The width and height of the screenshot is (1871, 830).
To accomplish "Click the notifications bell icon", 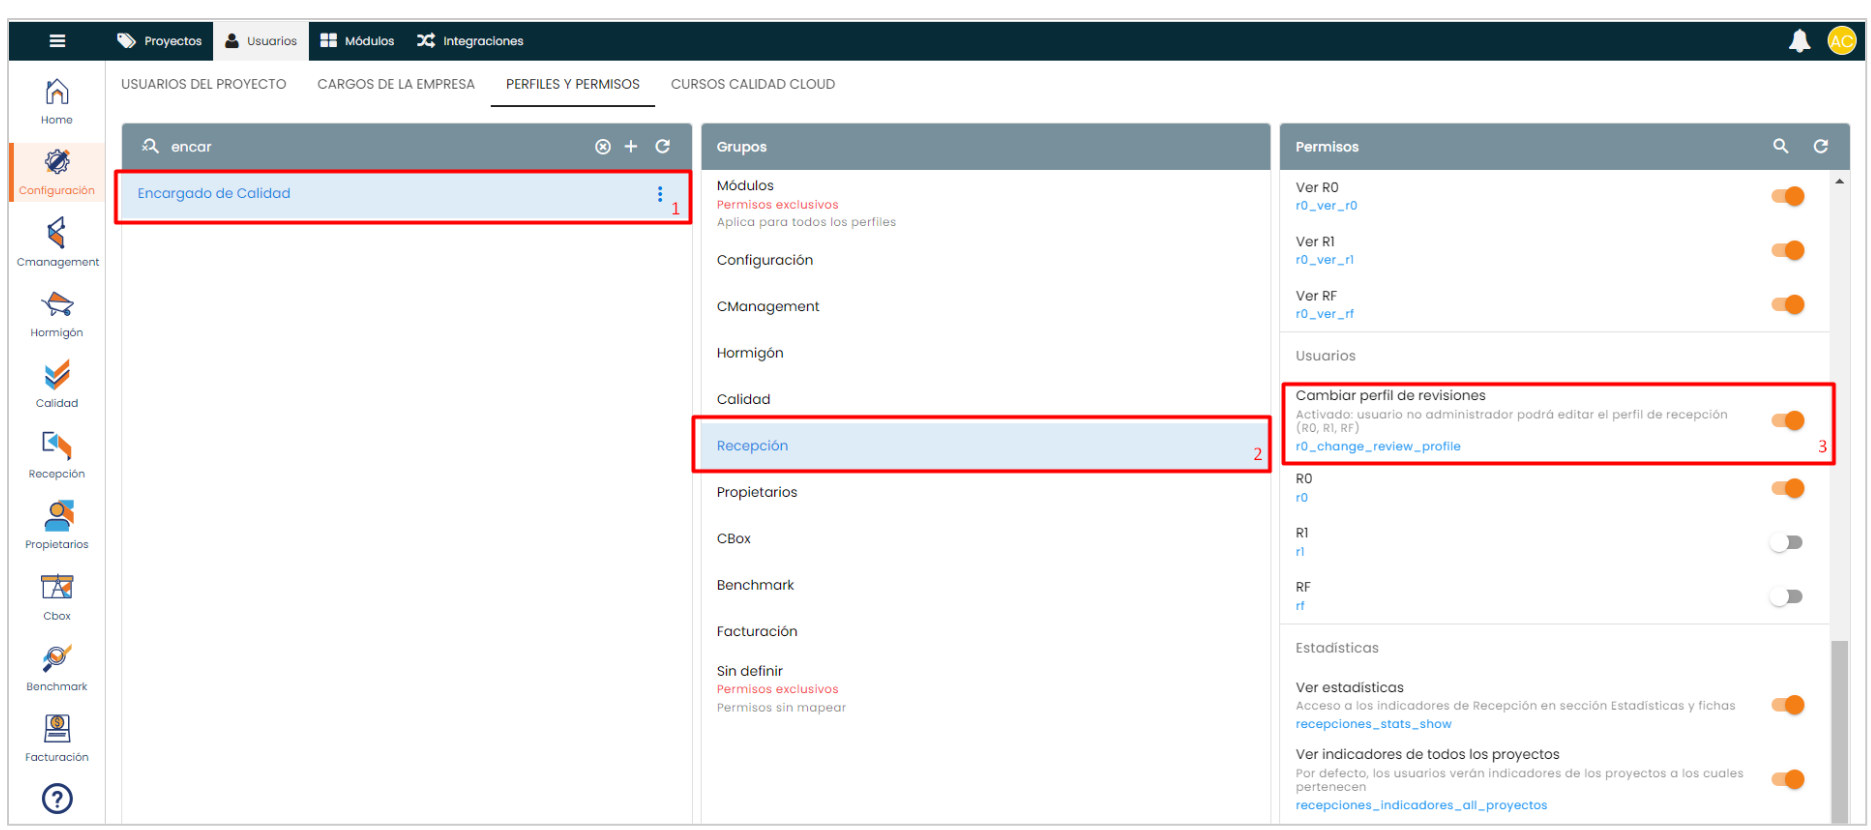I will [x=1799, y=41].
